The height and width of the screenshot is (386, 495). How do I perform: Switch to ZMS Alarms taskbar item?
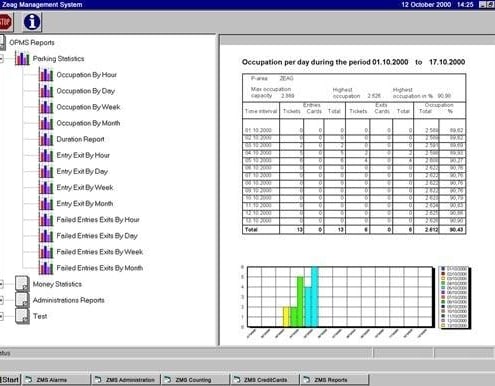56,380
